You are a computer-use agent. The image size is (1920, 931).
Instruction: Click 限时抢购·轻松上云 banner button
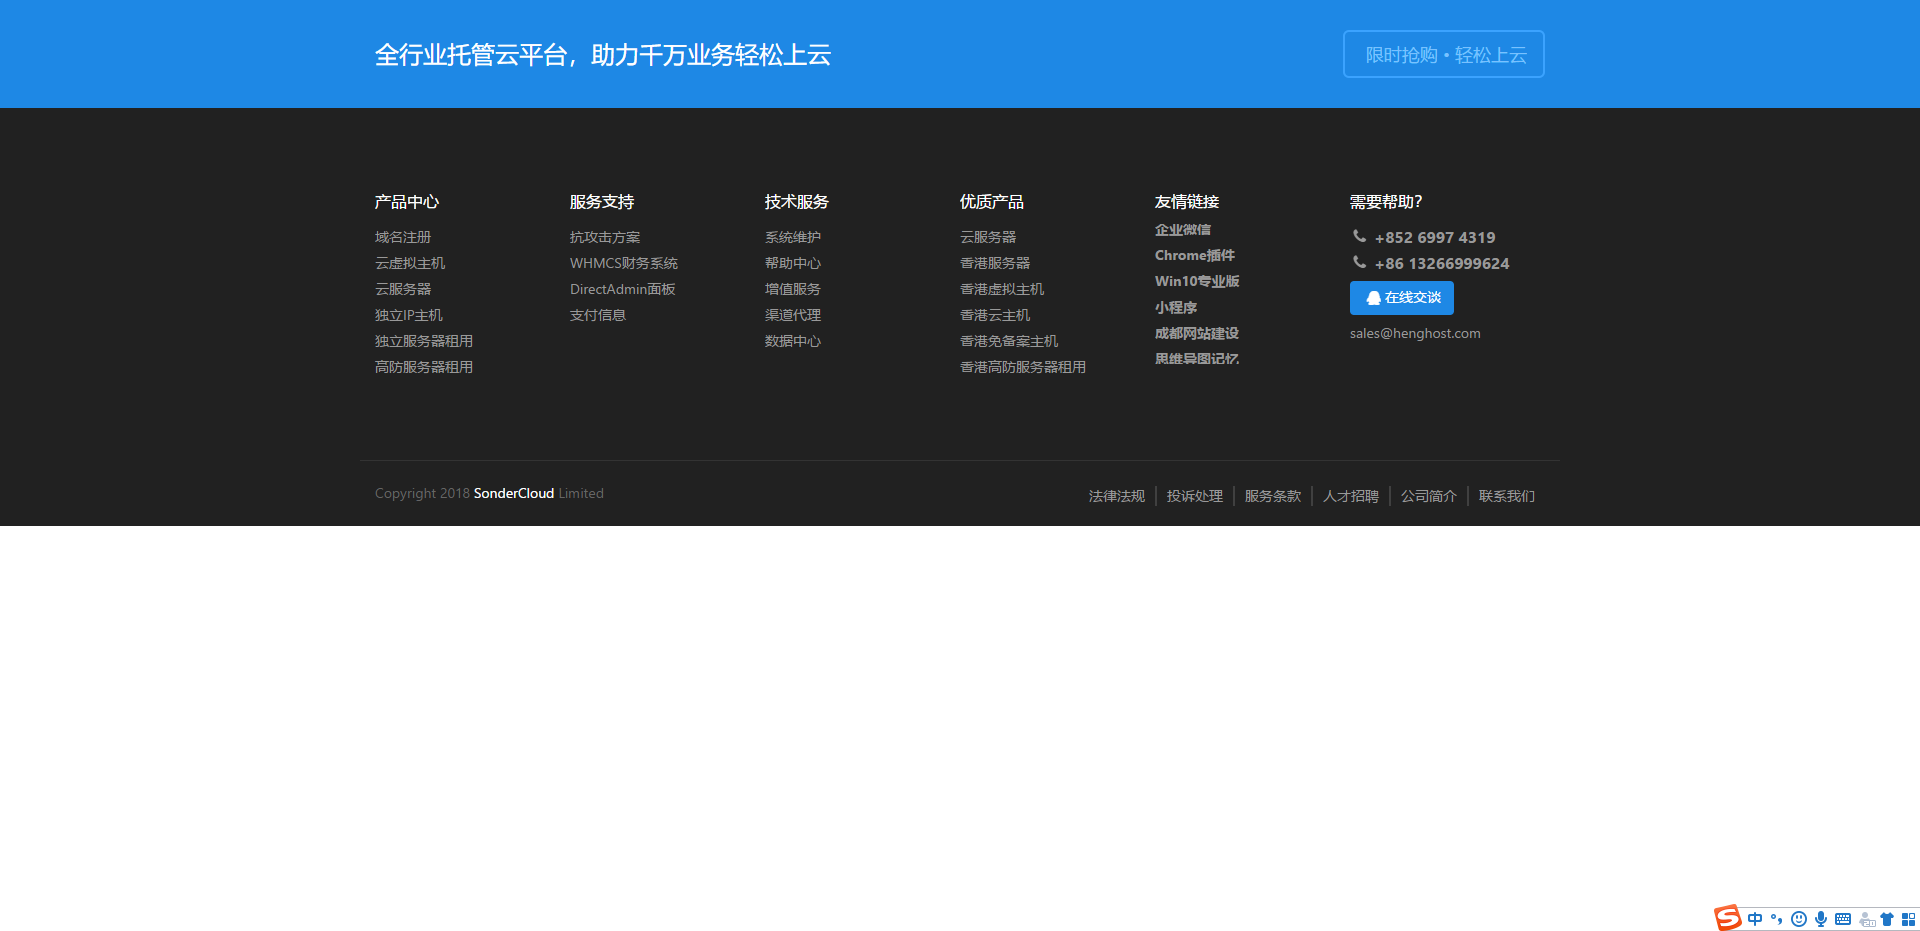click(x=1444, y=54)
